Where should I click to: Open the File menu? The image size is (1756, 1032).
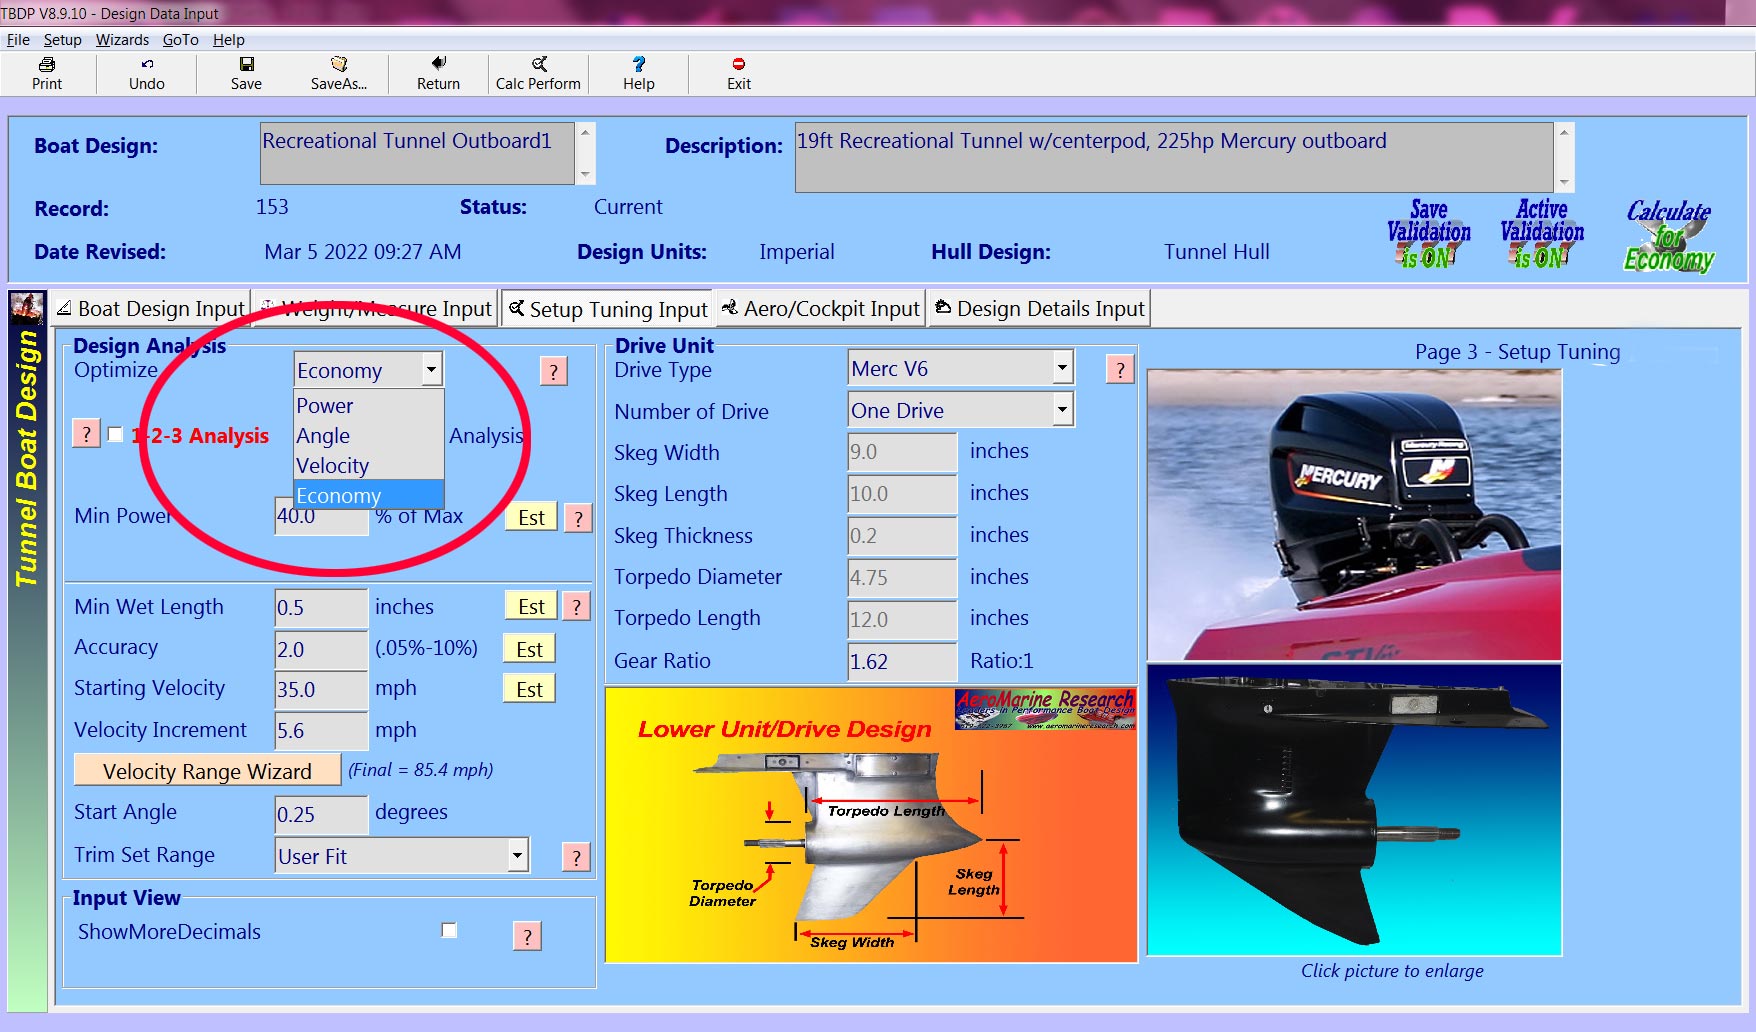18,40
